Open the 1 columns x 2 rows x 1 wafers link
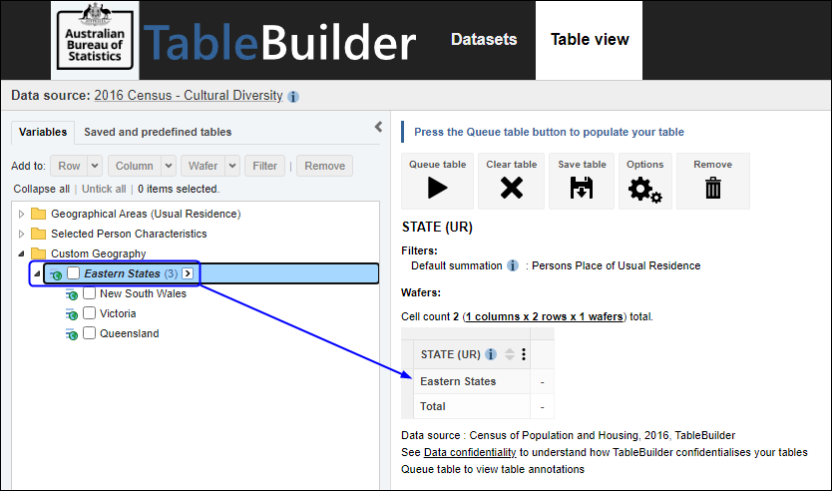The image size is (832, 491). (544, 317)
